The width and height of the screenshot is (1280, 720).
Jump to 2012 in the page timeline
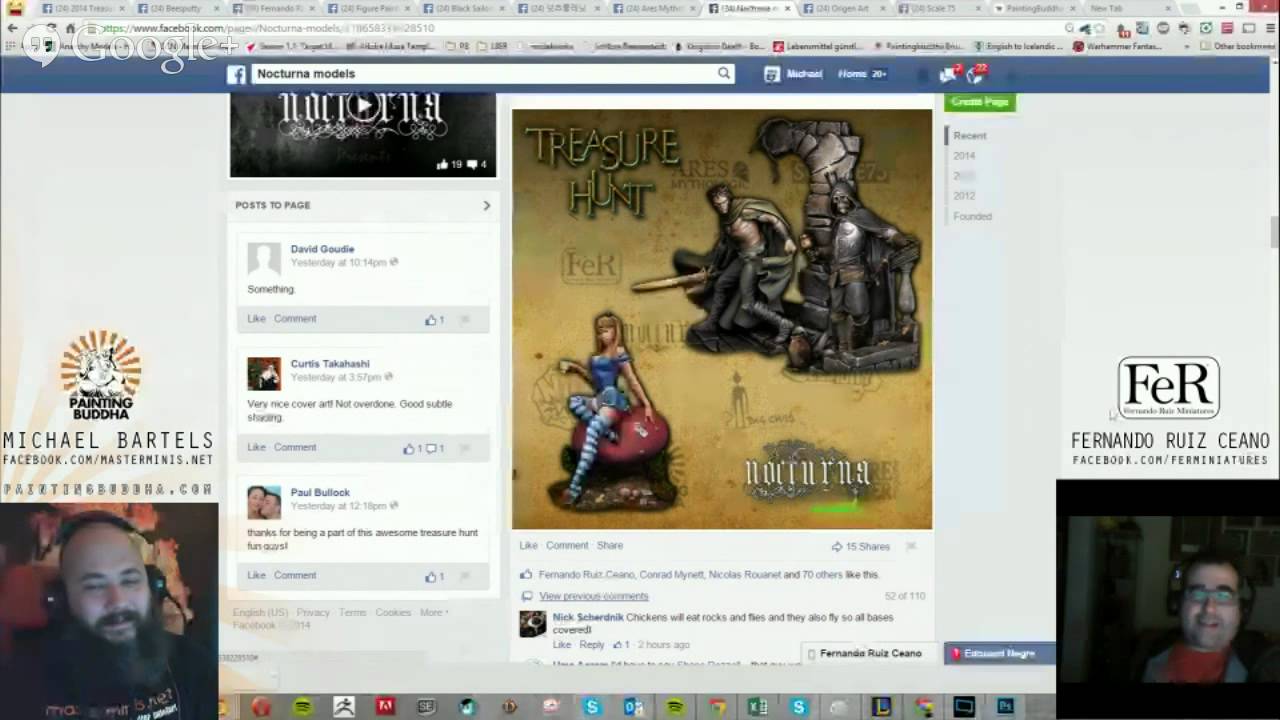pyautogui.click(x=964, y=196)
